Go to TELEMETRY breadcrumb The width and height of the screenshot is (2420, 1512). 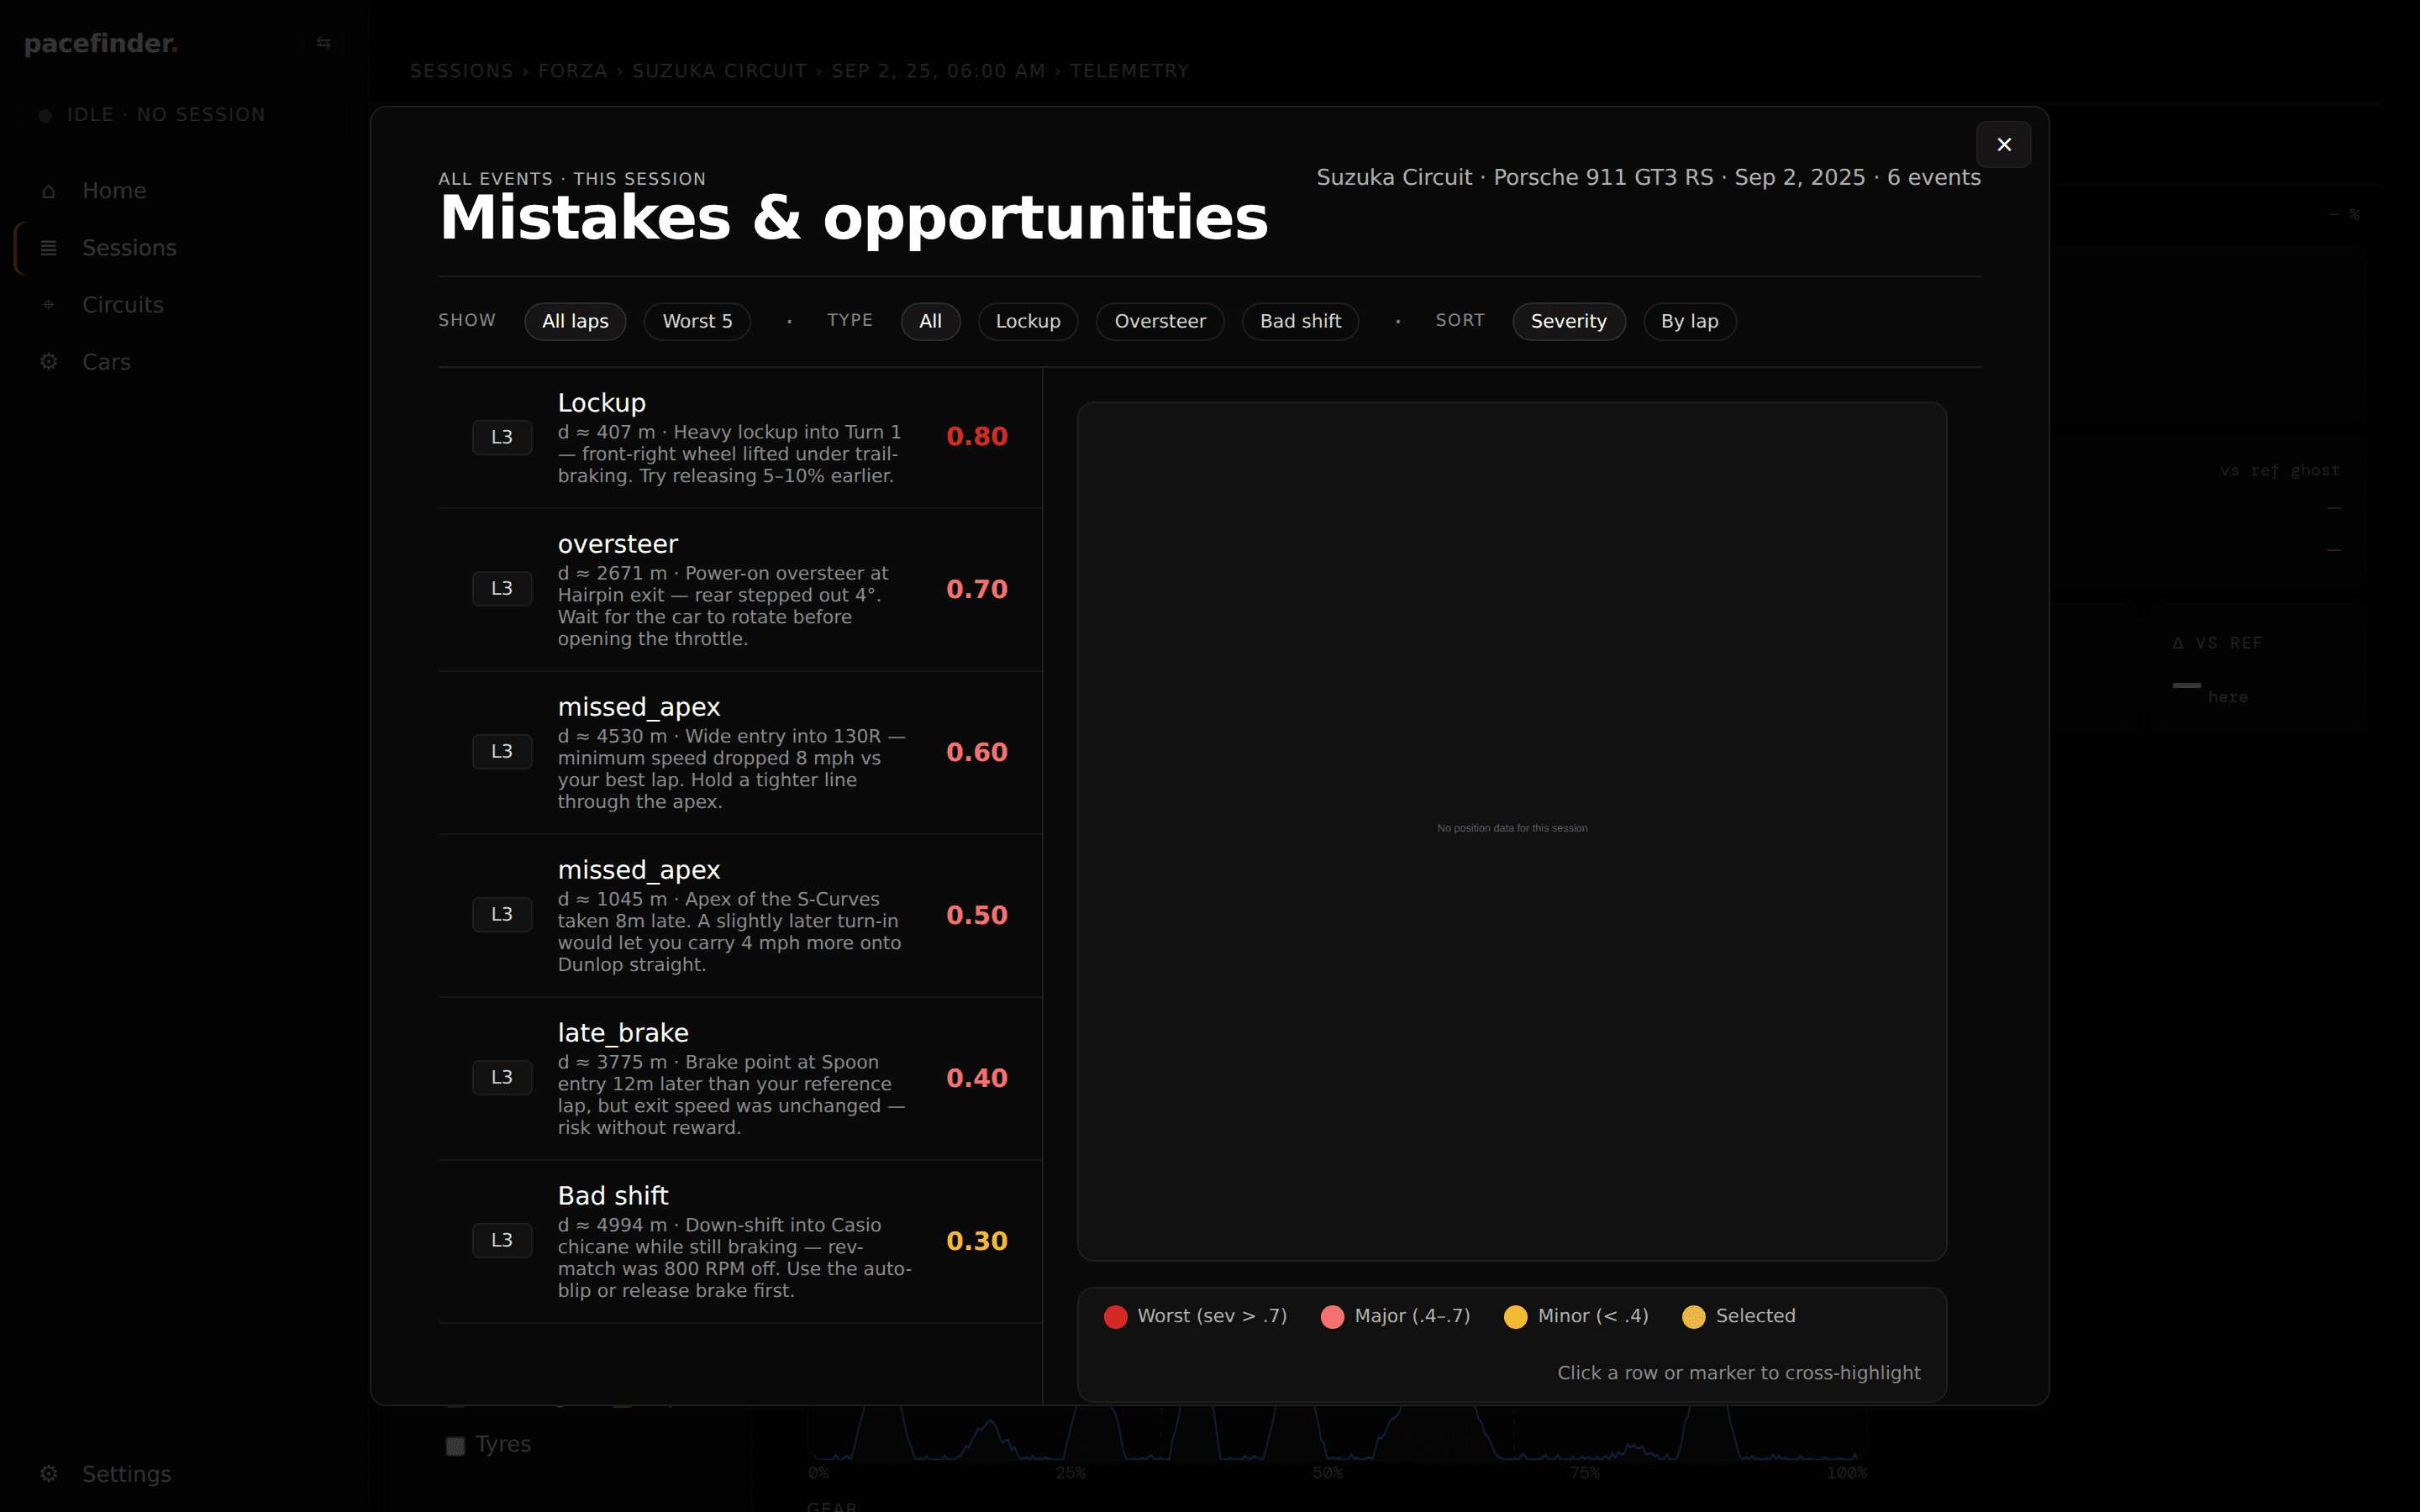pos(1129,71)
